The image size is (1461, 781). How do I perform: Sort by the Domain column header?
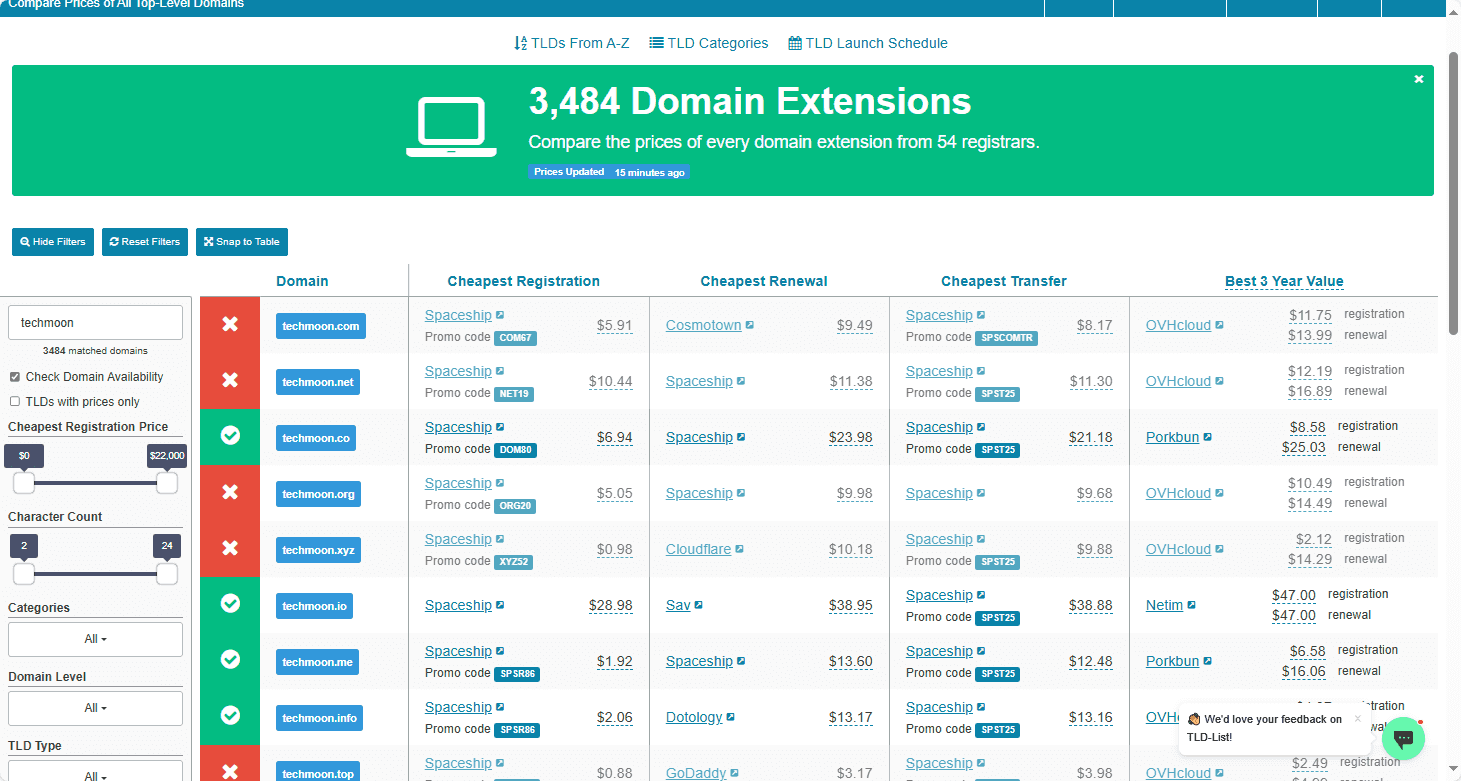[302, 281]
